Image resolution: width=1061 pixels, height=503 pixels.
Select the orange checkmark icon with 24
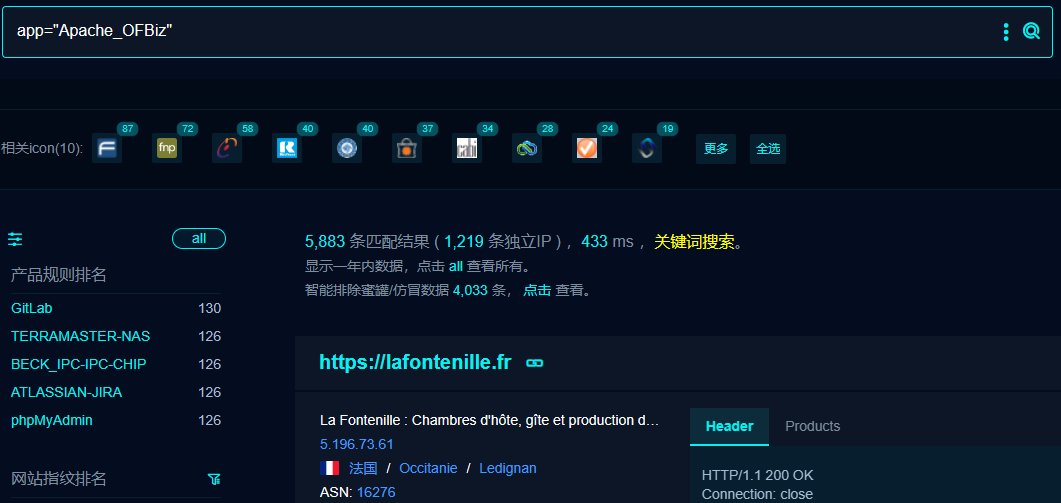tap(587, 148)
